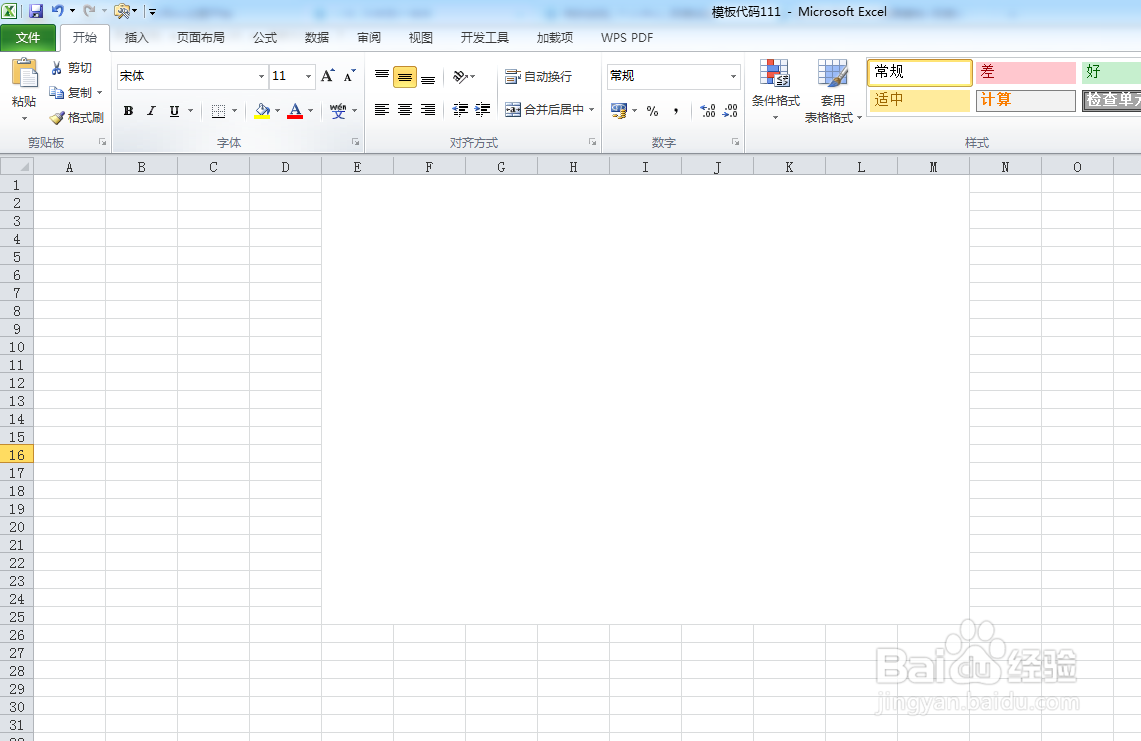Image resolution: width=1141 pixels, height=741 pixels.
Task: Decrease font size with small A icon
Action: 349,76
